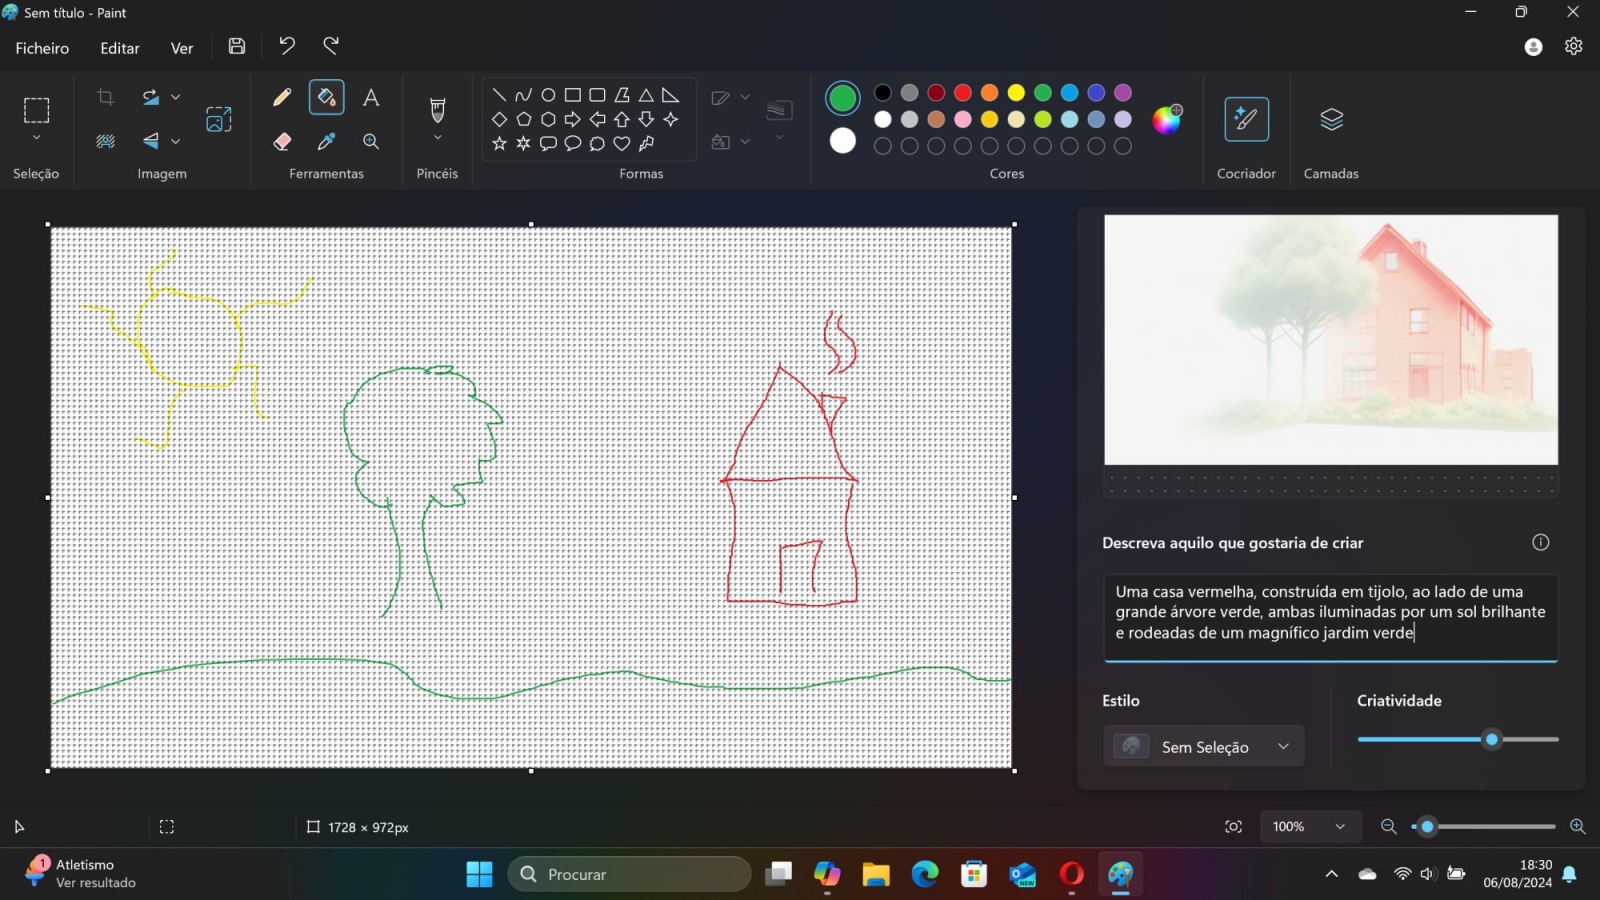Select the primary green color circle
Image resolution: width=1600 pixels, height=900 pixels.
click(x=843, y=98)
